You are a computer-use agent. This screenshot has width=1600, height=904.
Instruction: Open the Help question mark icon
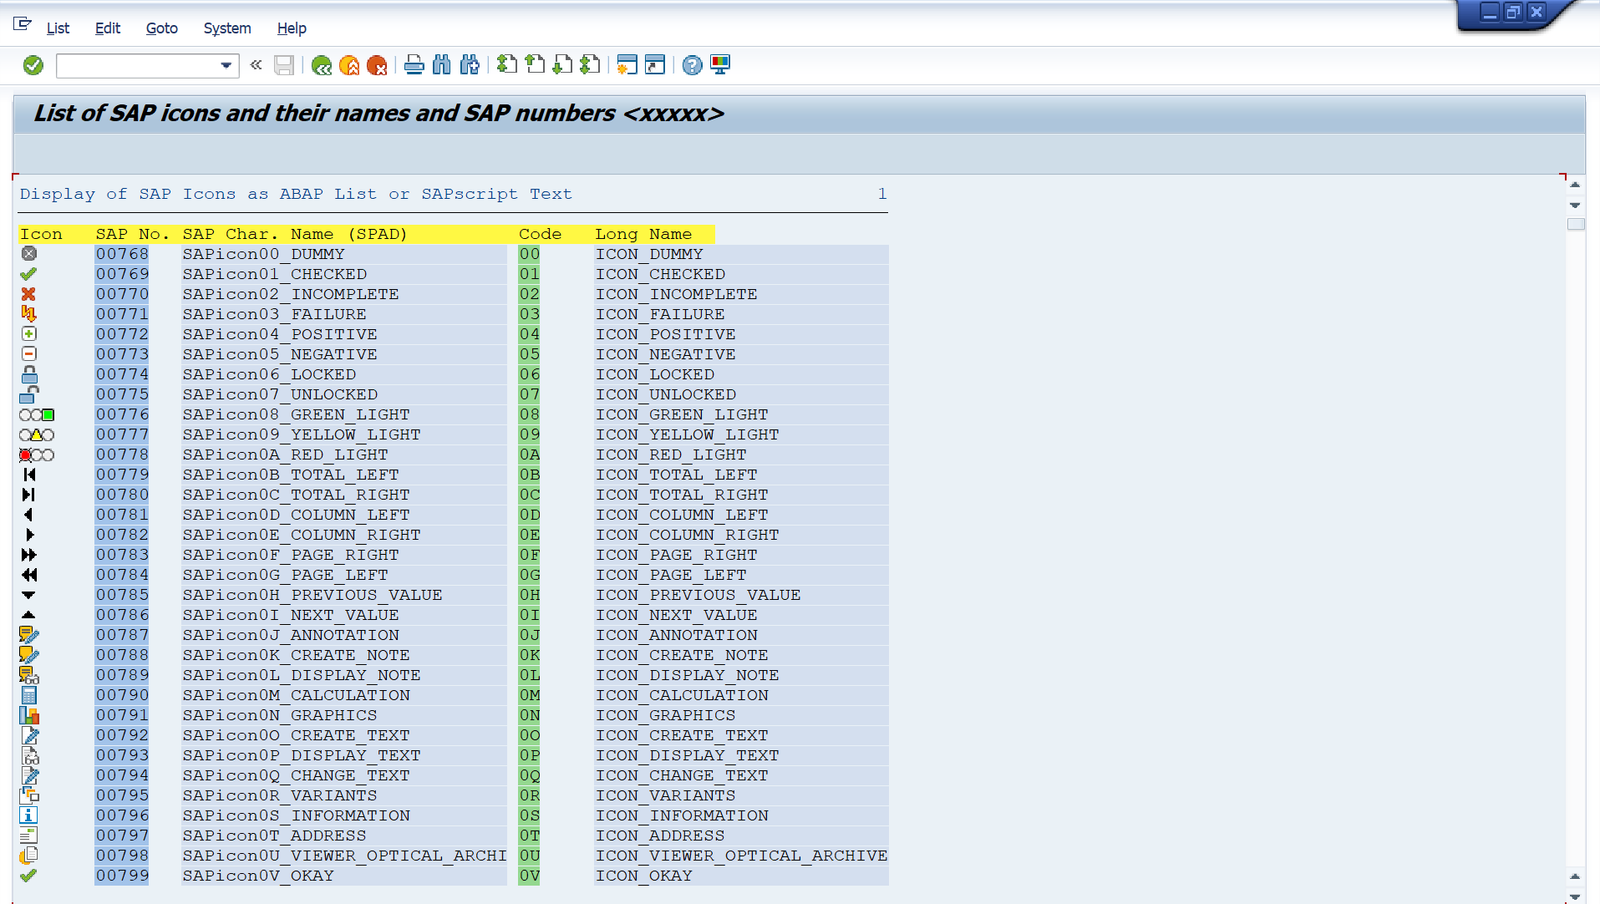click(692, 65)
